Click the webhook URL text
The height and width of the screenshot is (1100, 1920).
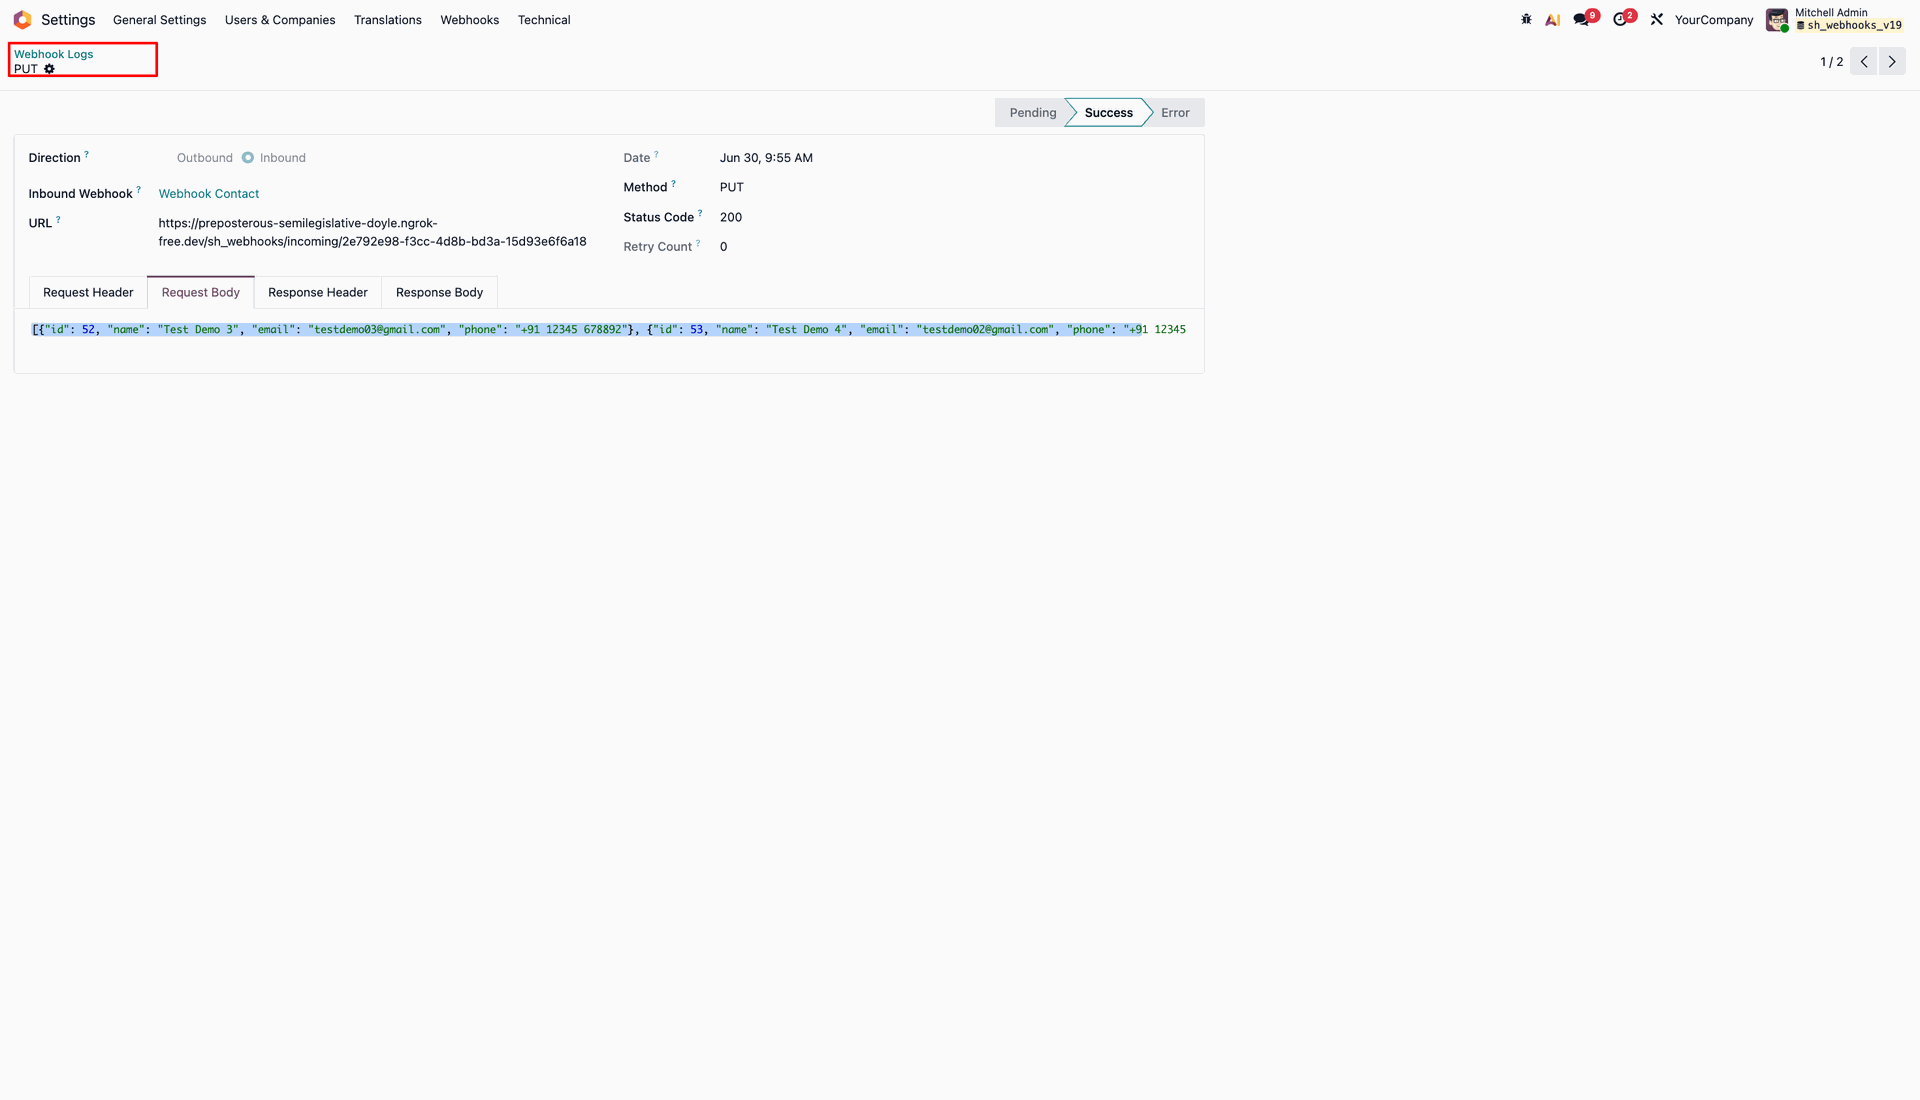point(372,232)
